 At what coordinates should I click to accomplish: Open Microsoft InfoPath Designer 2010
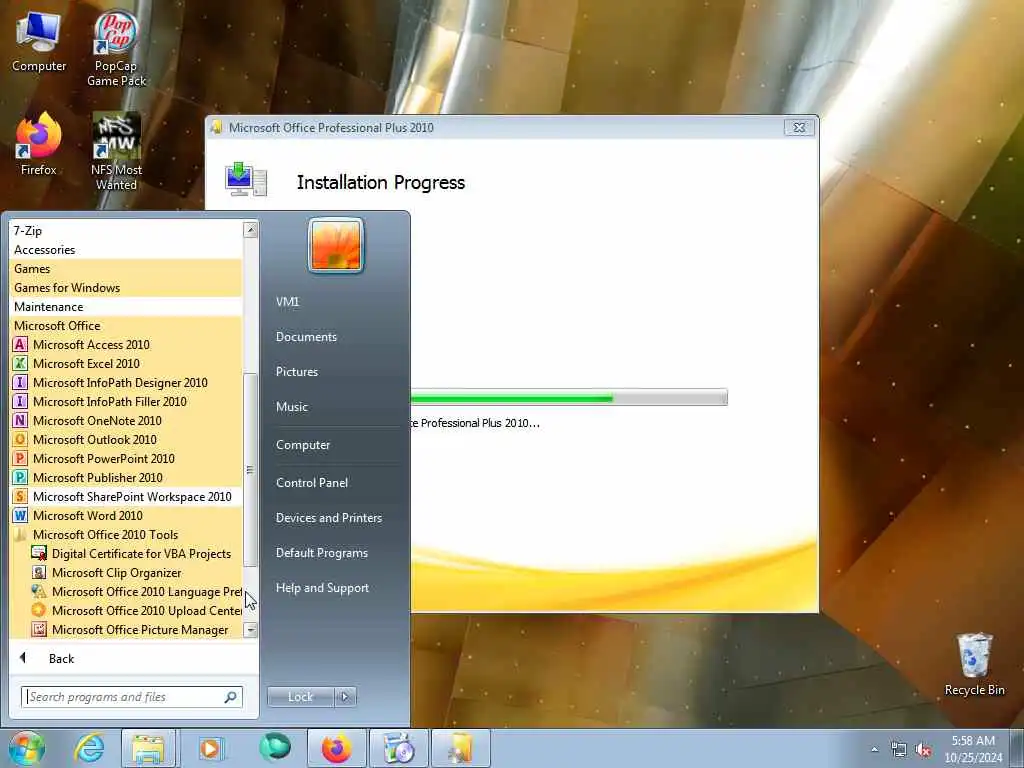point(120,382)
